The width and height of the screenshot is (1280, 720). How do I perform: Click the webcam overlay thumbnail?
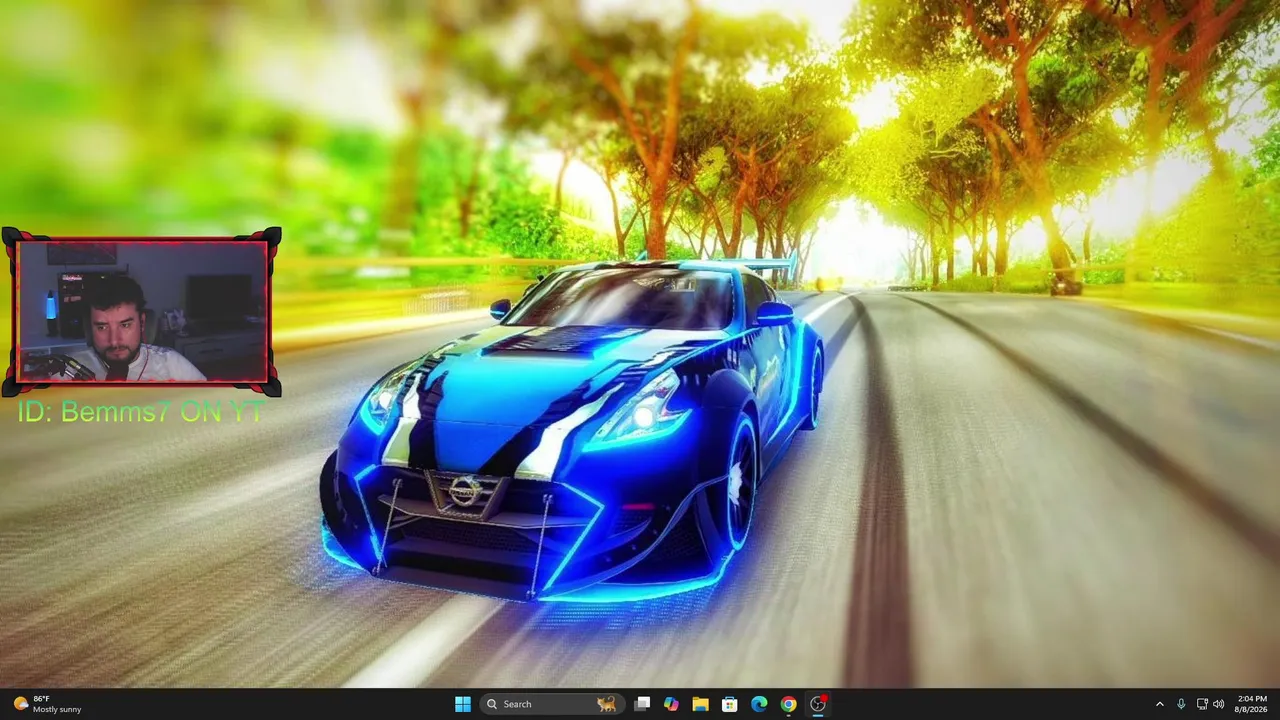tap(142, 311)
